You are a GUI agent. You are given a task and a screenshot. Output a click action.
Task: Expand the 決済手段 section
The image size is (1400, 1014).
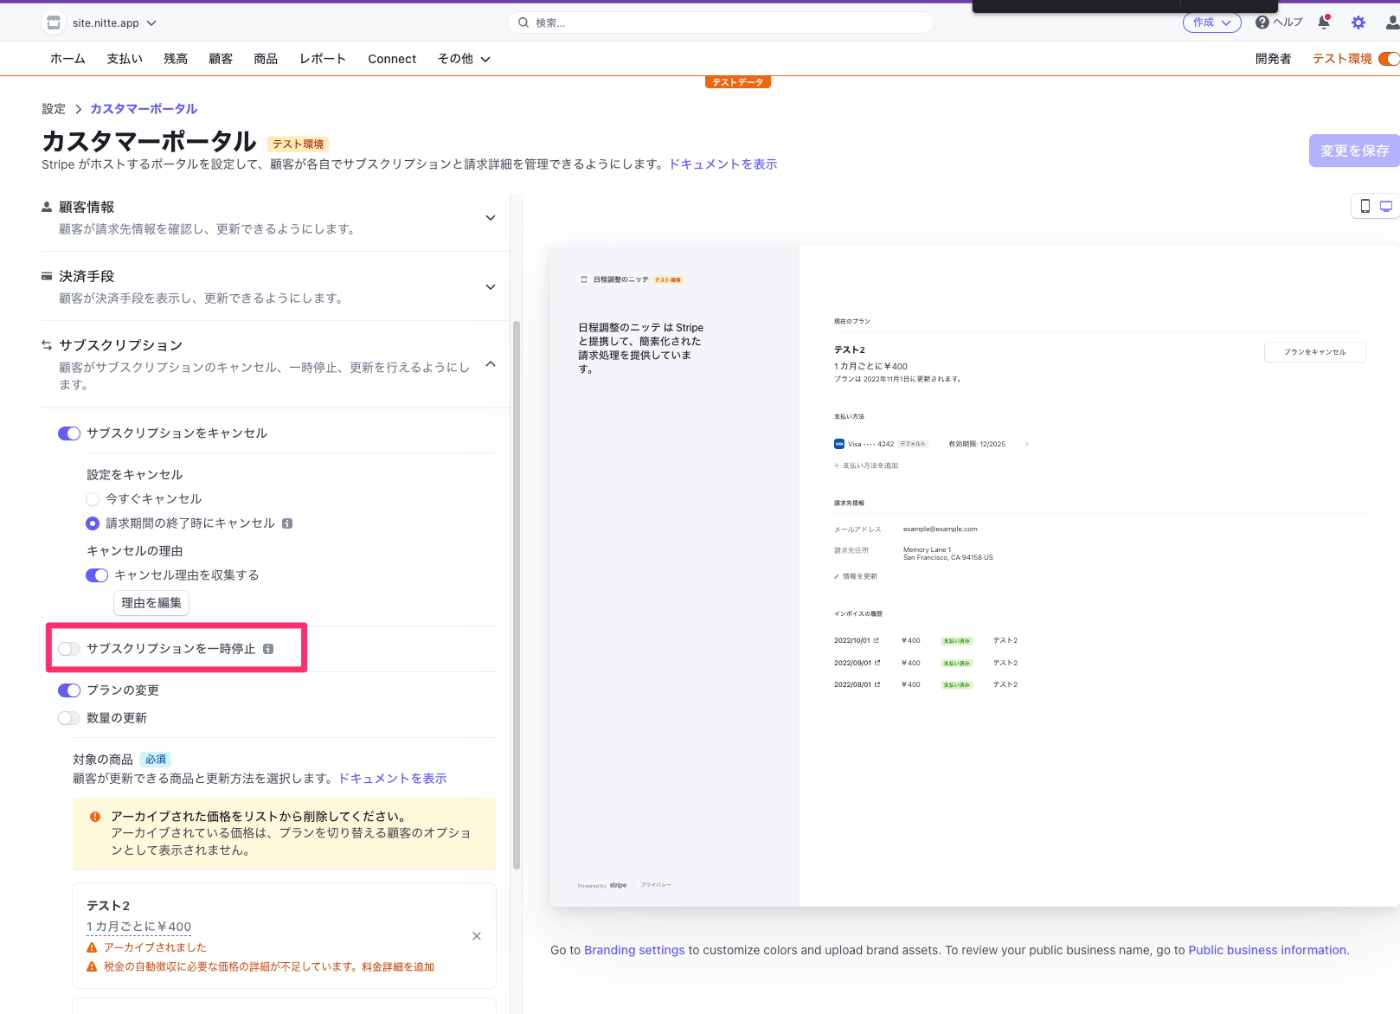(490, 287)
